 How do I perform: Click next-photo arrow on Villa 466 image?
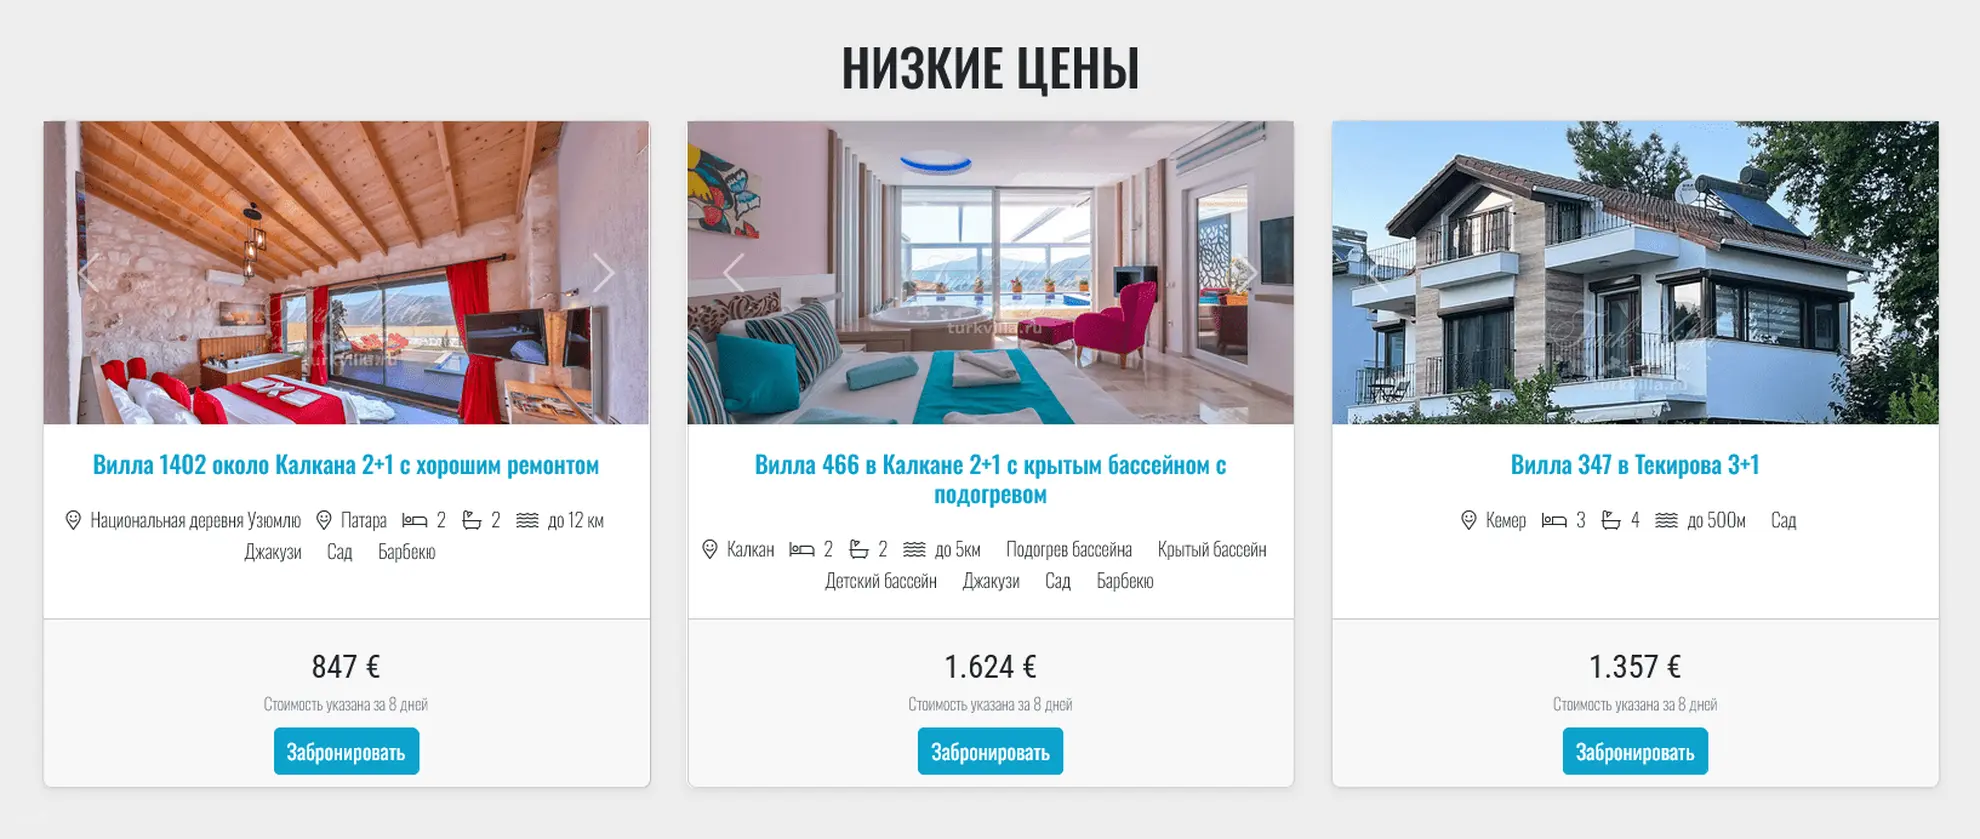1247,272
